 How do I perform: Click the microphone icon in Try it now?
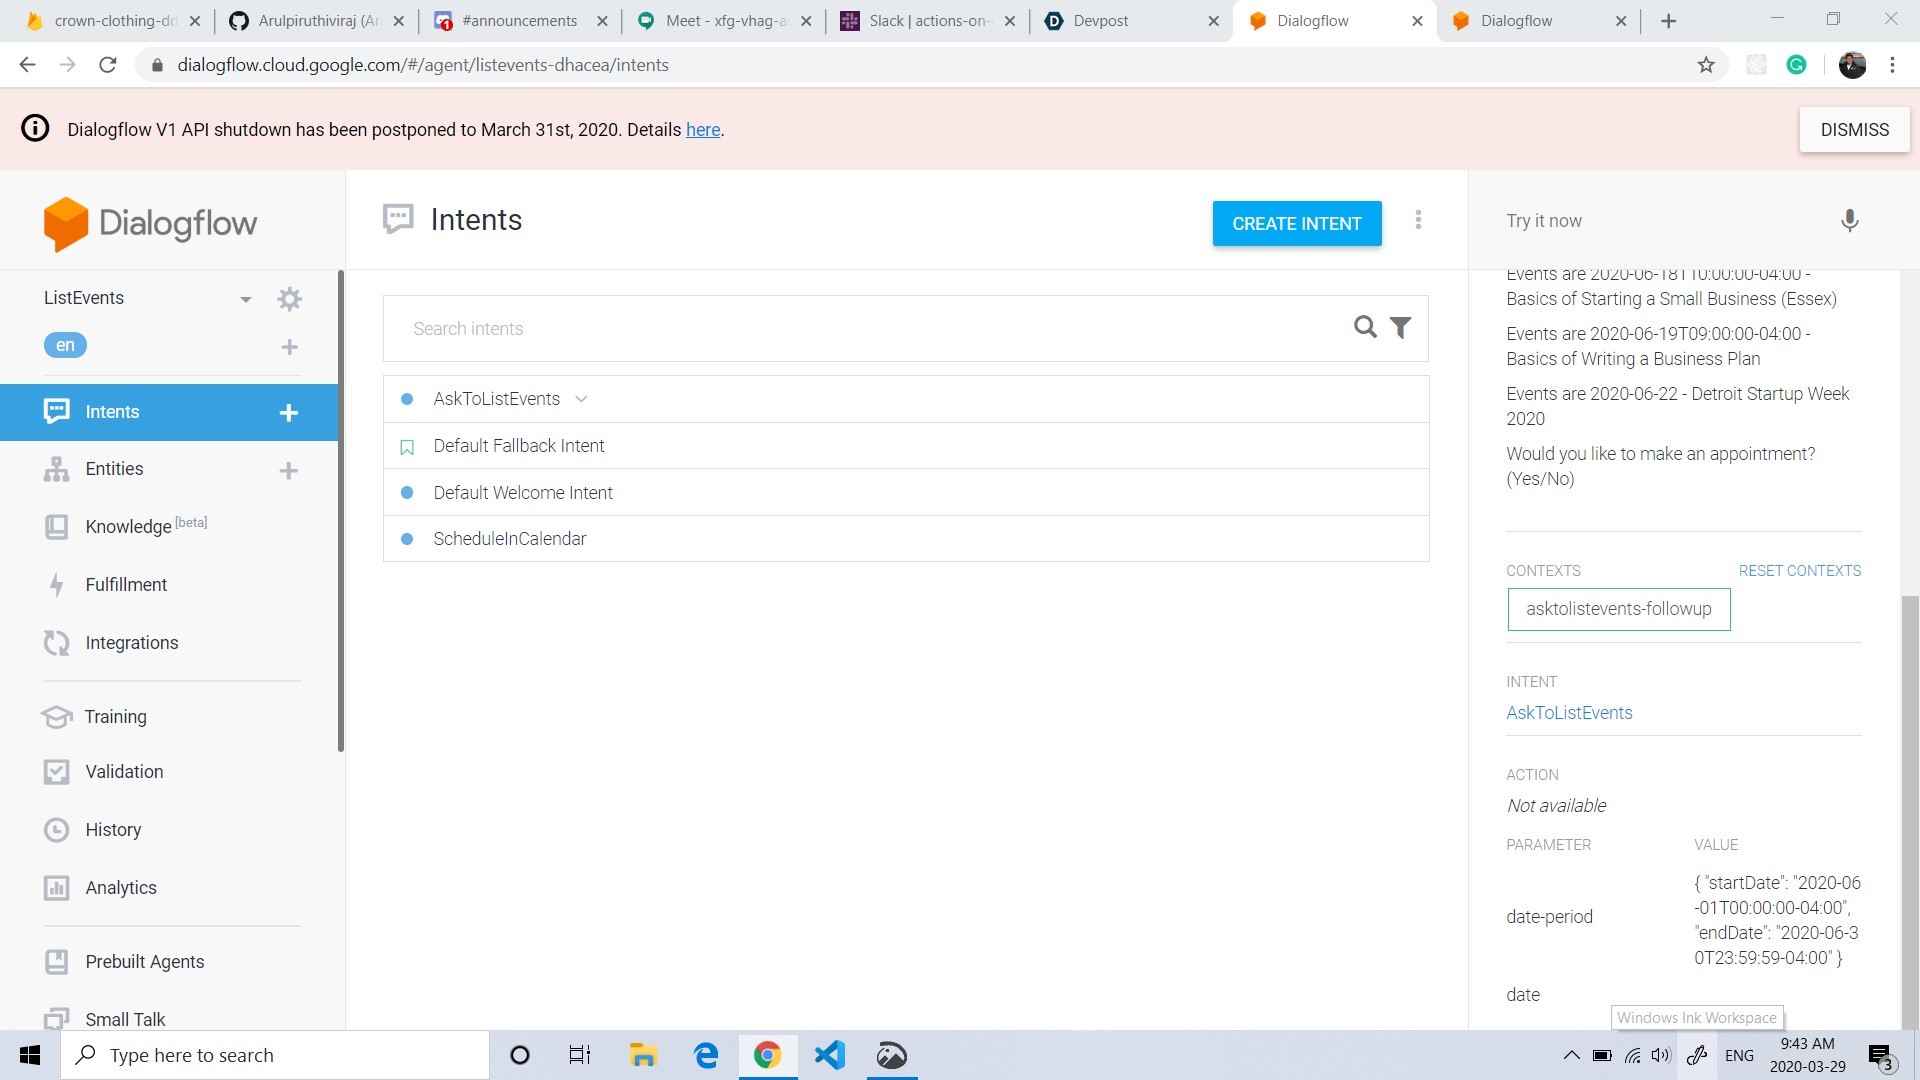pyautogui.click(x=1849, y=221)
